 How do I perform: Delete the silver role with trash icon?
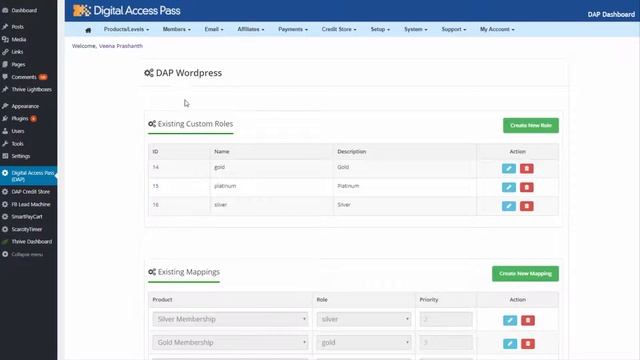coord(527,206)
